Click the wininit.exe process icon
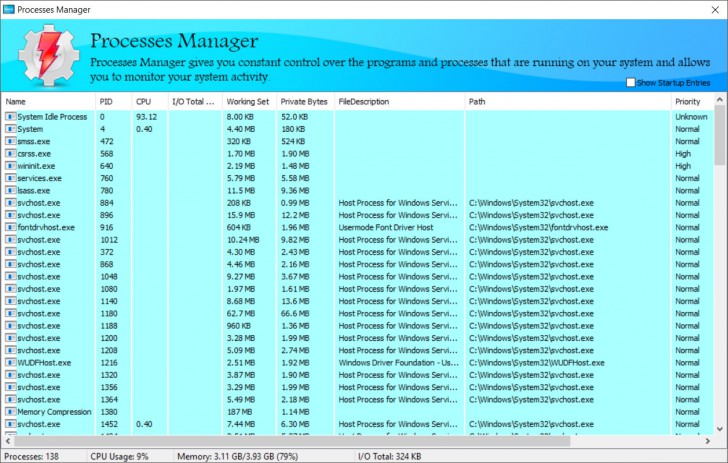728x463 pixels. pos(10,166)
